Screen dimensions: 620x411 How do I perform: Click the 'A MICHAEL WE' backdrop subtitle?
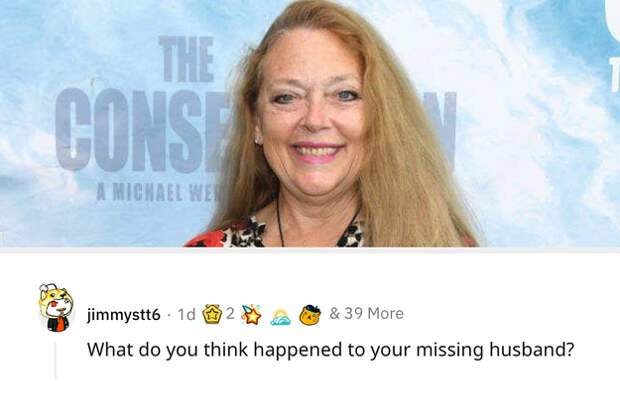coord(159,193)
